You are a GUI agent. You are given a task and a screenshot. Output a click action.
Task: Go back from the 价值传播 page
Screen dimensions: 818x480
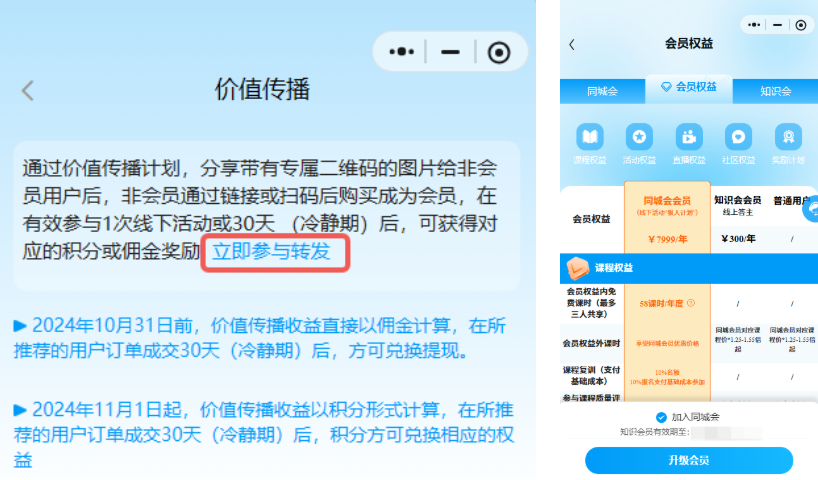click(28, 90)
